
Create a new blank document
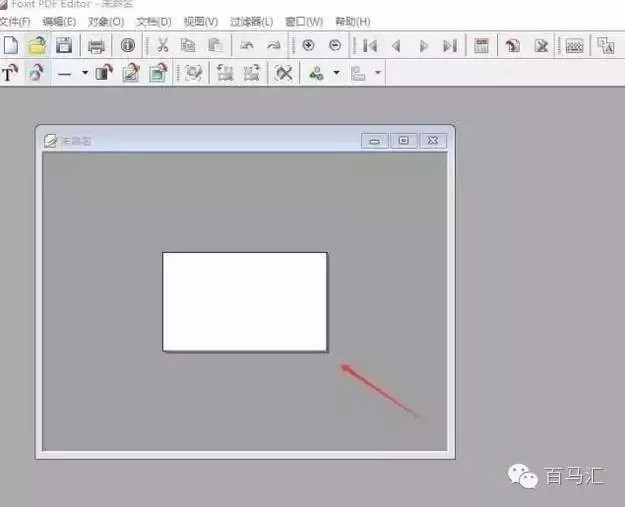[x=11, y=45]
